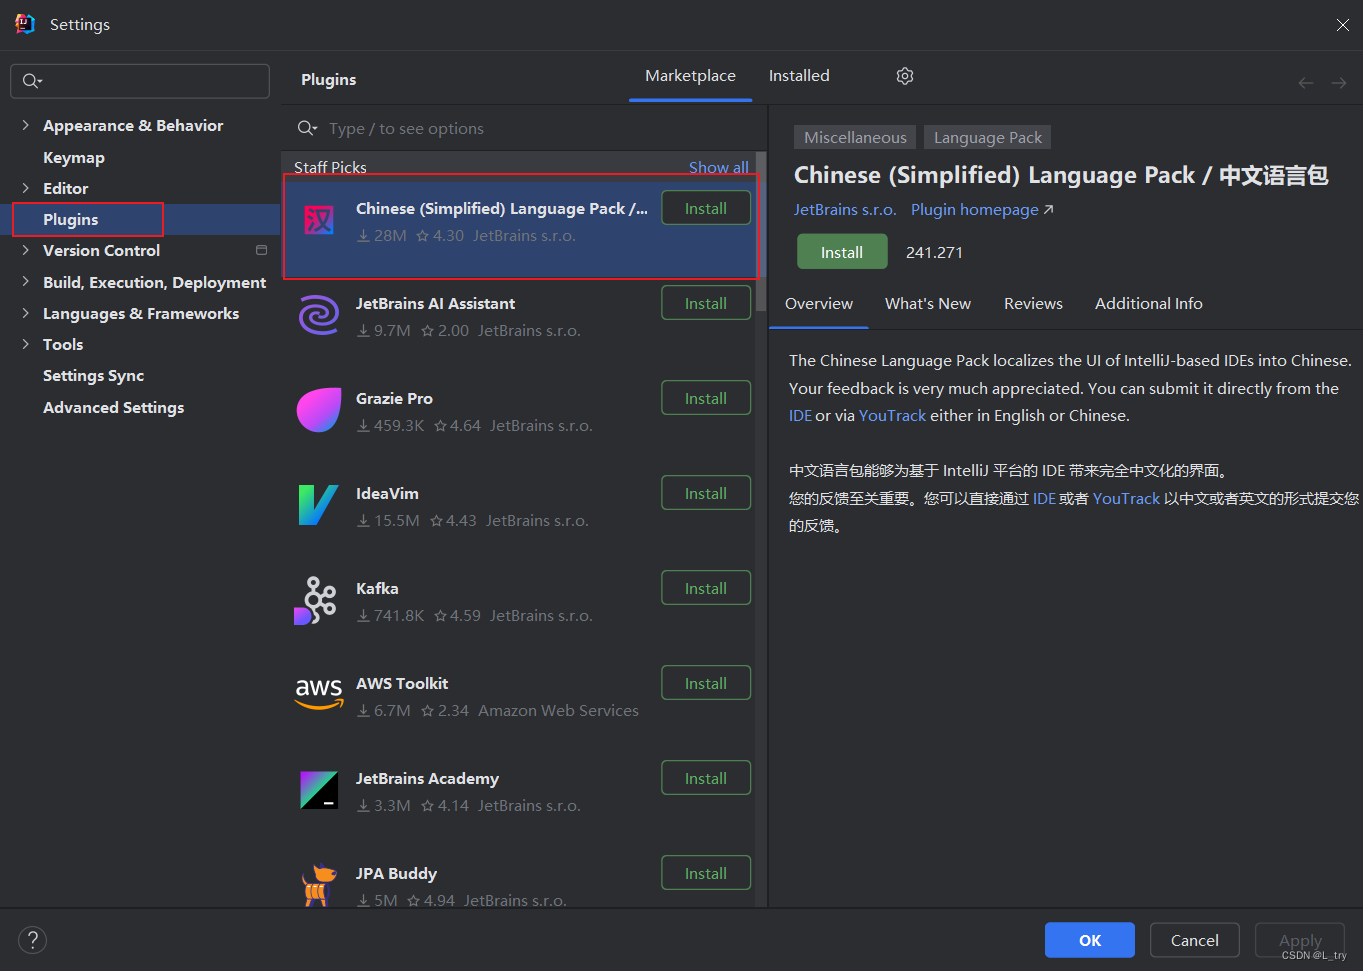Select the IdeaVim plugin name
This screenshot has width=1363, height=971.
click(387, 494)
